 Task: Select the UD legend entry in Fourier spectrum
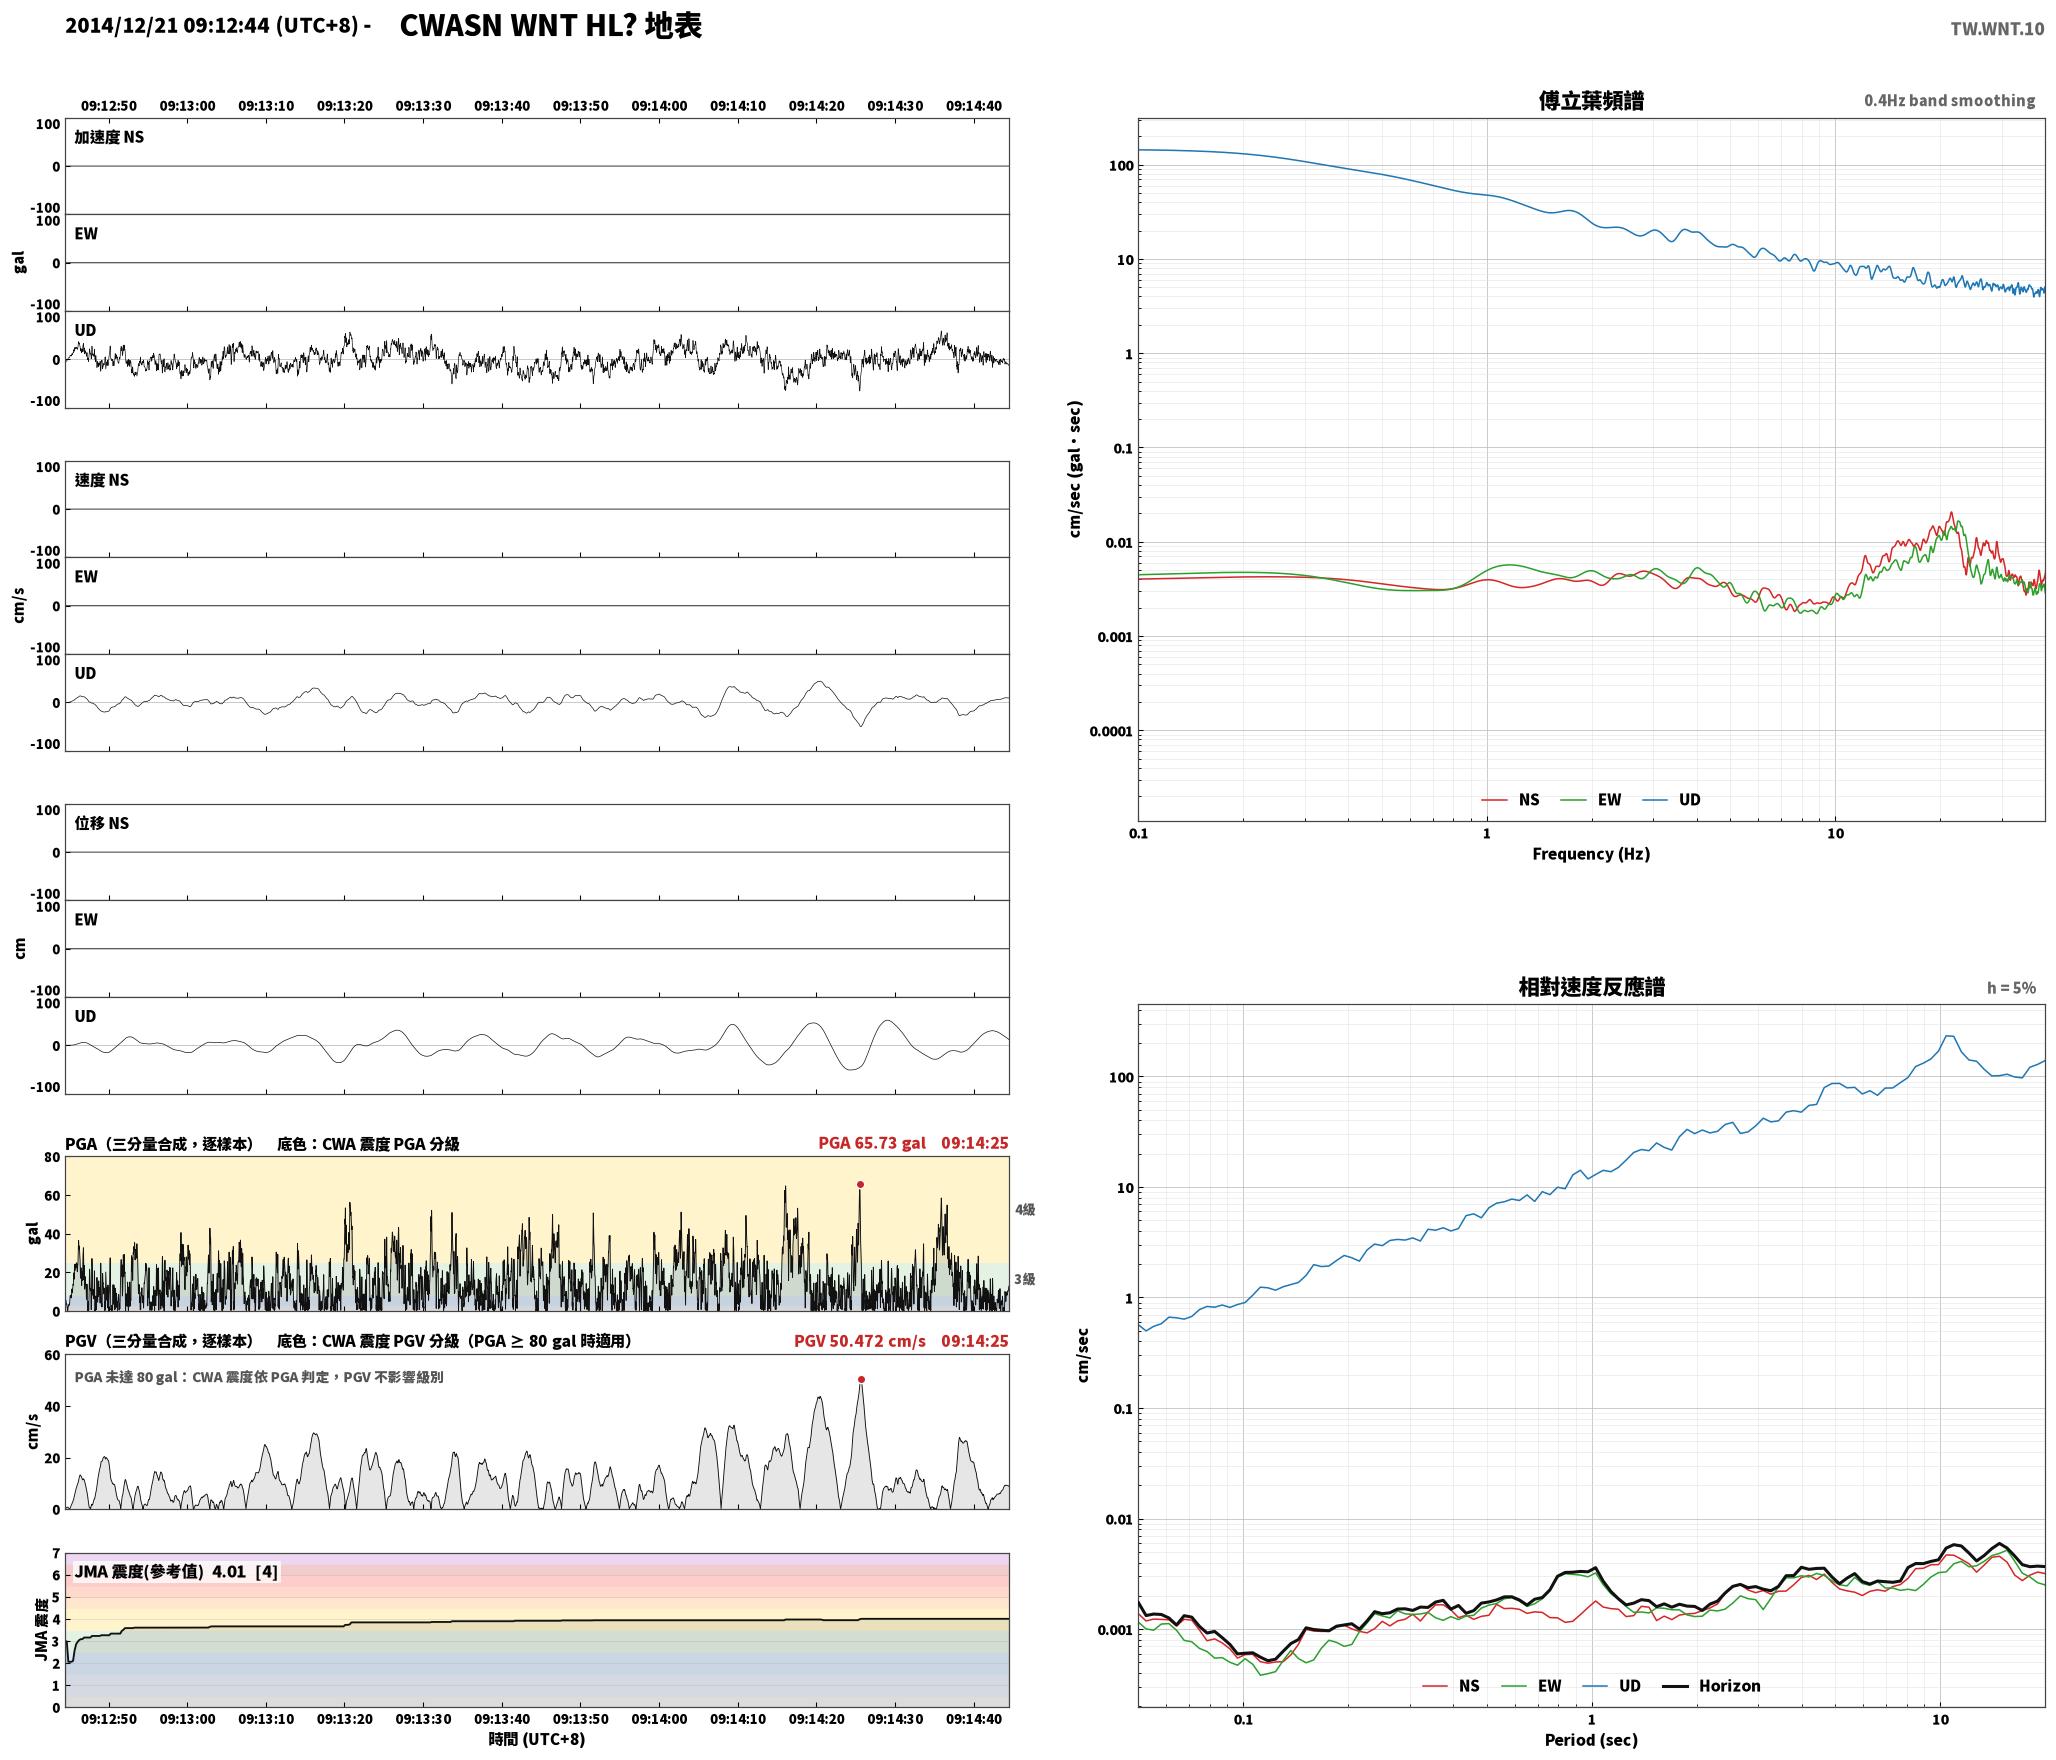[1670, 800]
